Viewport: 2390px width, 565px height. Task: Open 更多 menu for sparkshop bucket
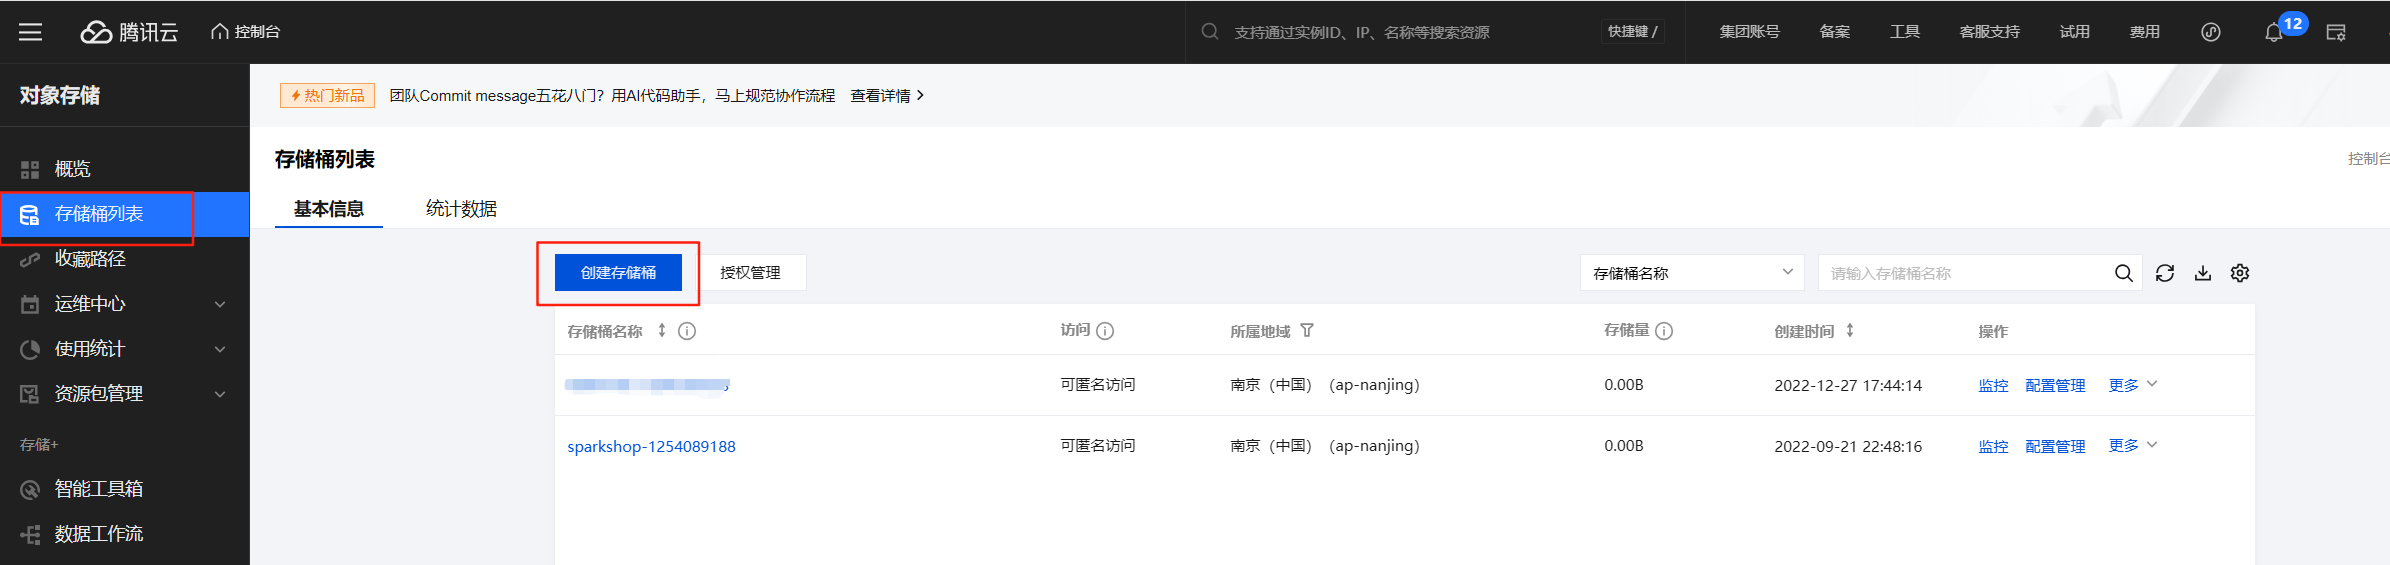pyautogui.click(x=2133, y=445)
